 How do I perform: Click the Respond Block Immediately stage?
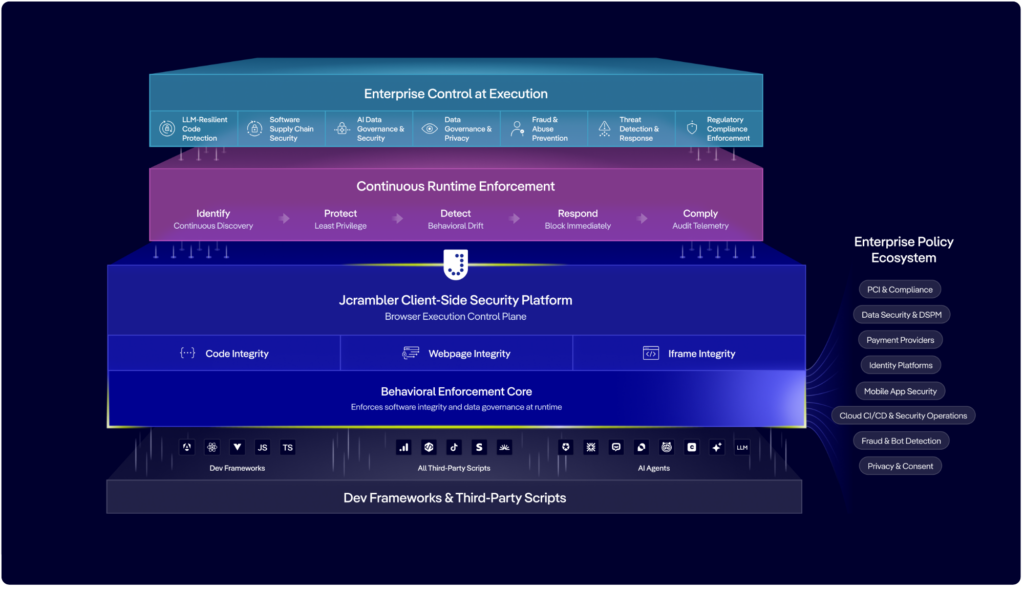[577, 219]
